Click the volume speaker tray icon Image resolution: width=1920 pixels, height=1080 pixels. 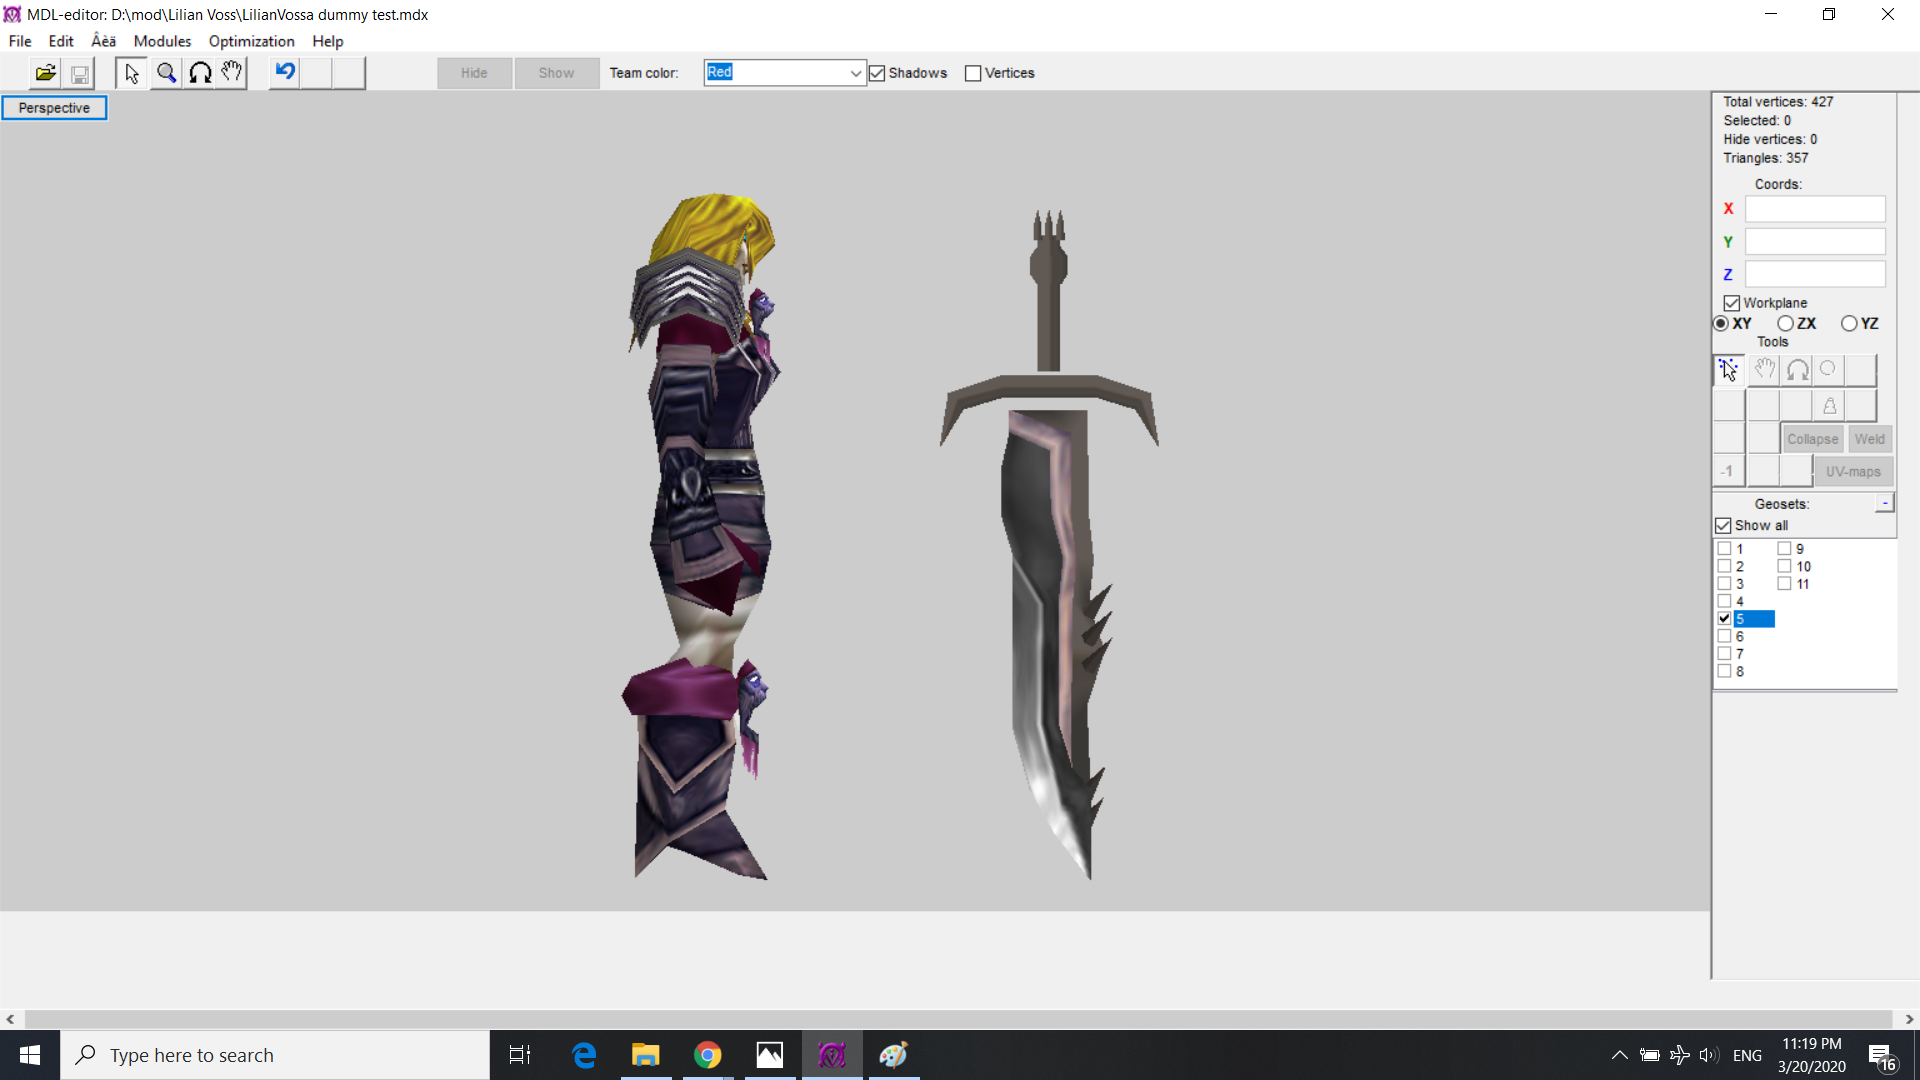click(1709, 1055)
